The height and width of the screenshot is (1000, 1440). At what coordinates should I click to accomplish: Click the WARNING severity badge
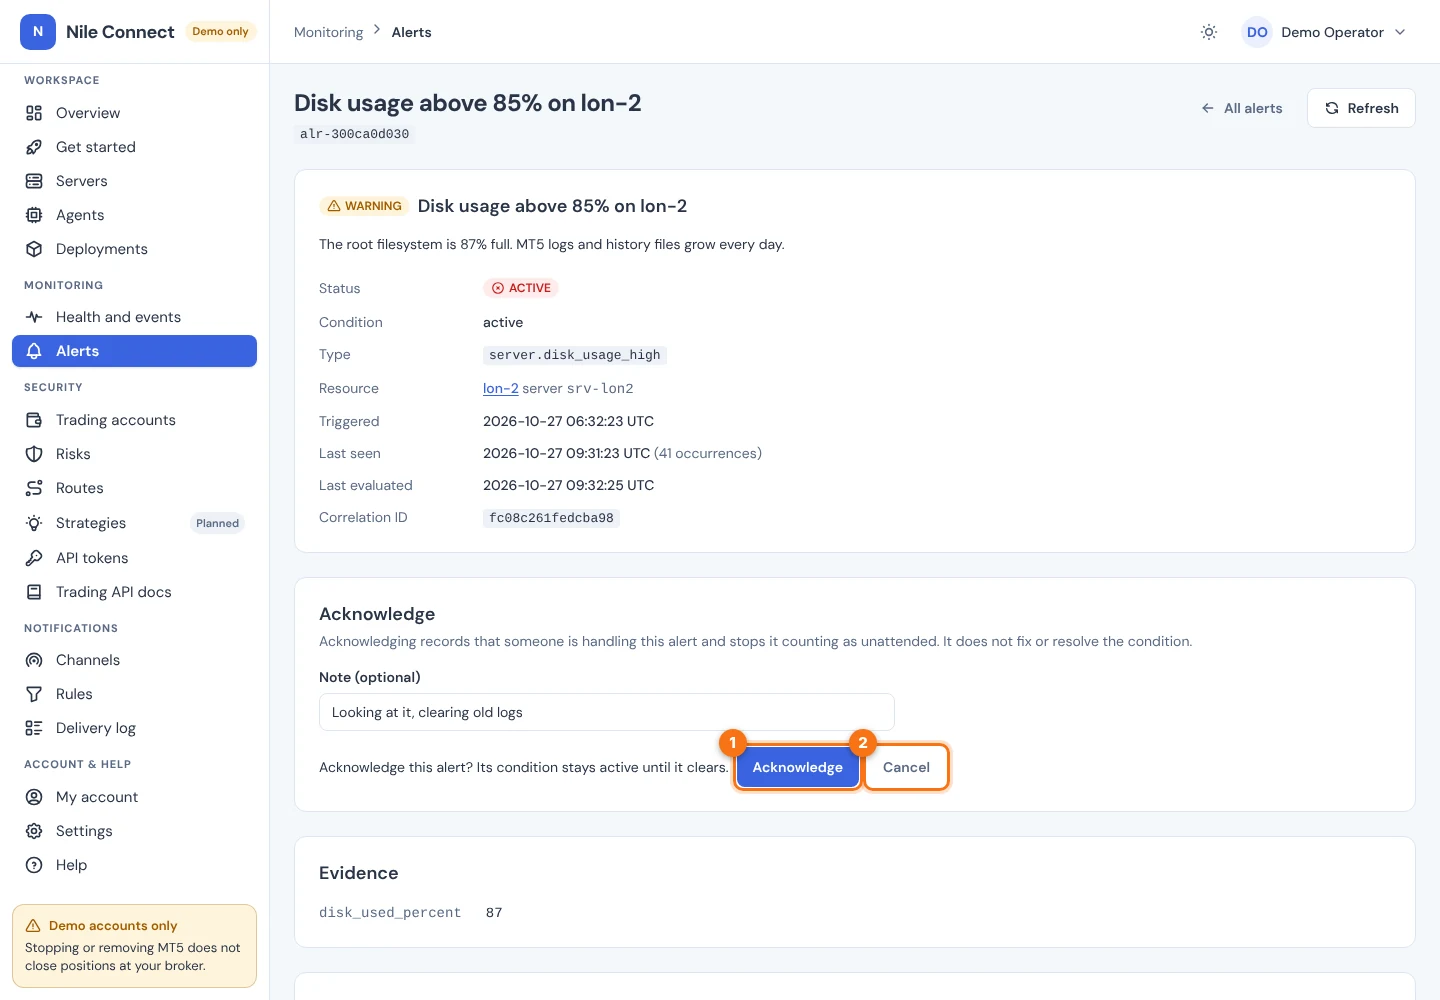(x=364, y=206)
